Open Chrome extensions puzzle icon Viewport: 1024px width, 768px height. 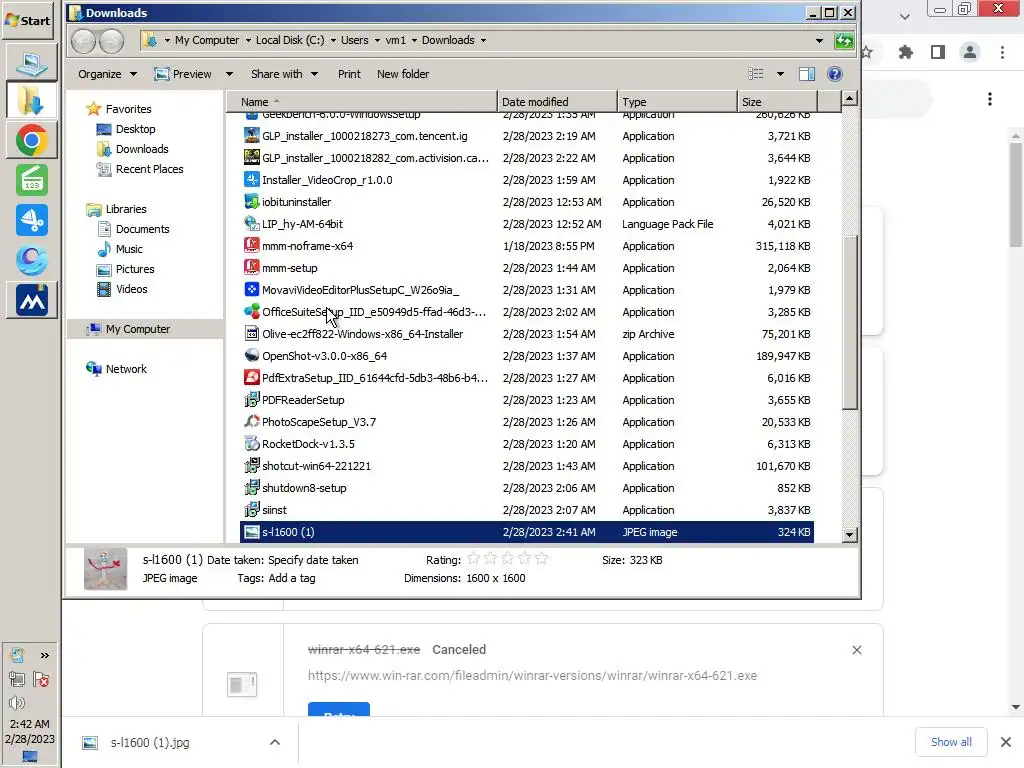click(906, 52)
